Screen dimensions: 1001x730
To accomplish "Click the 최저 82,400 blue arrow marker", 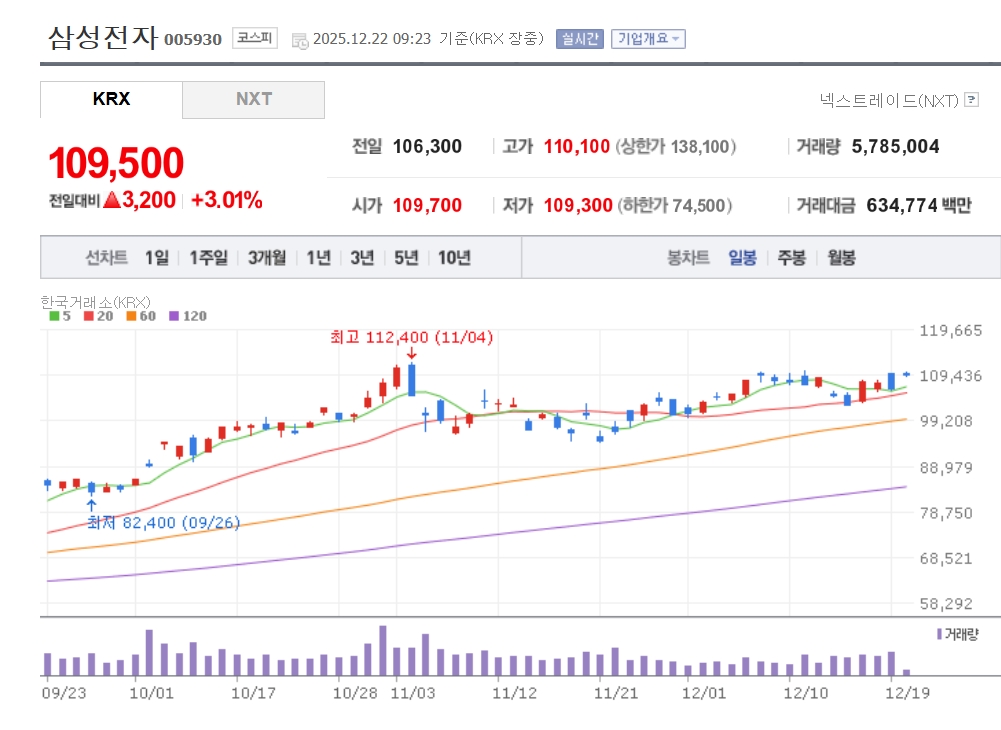I will [x=91, y=505].
